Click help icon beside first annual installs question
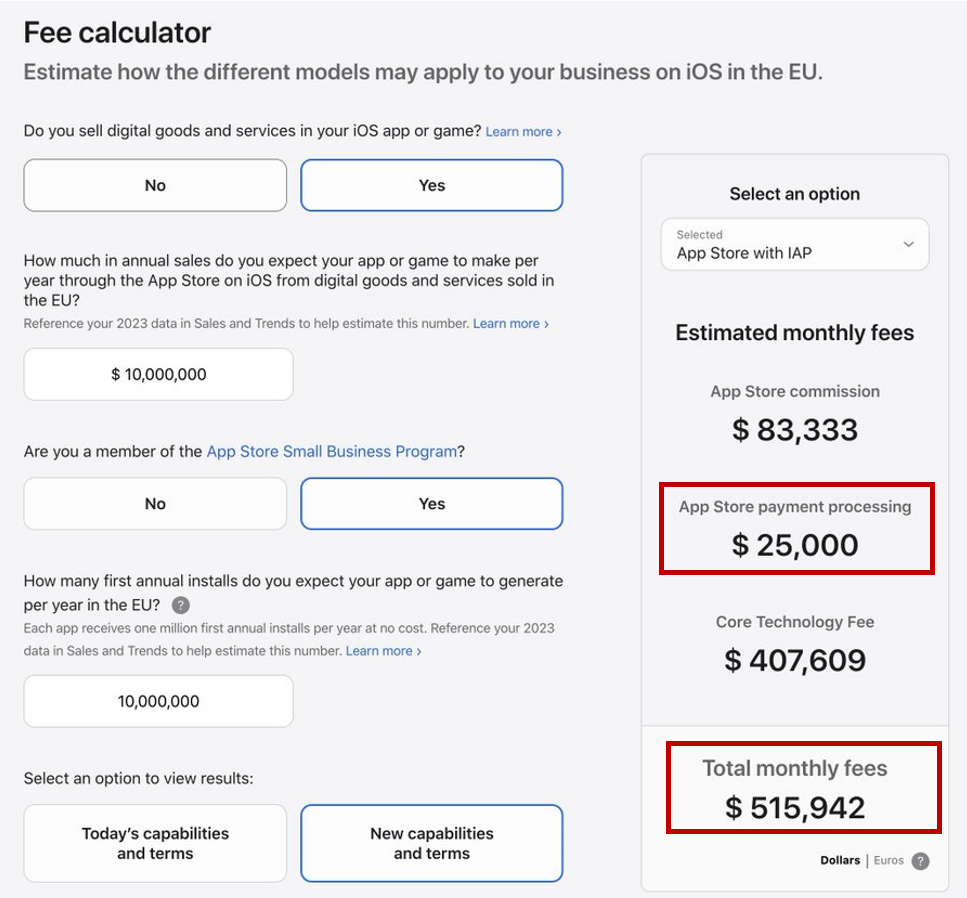 click(181, 605)
